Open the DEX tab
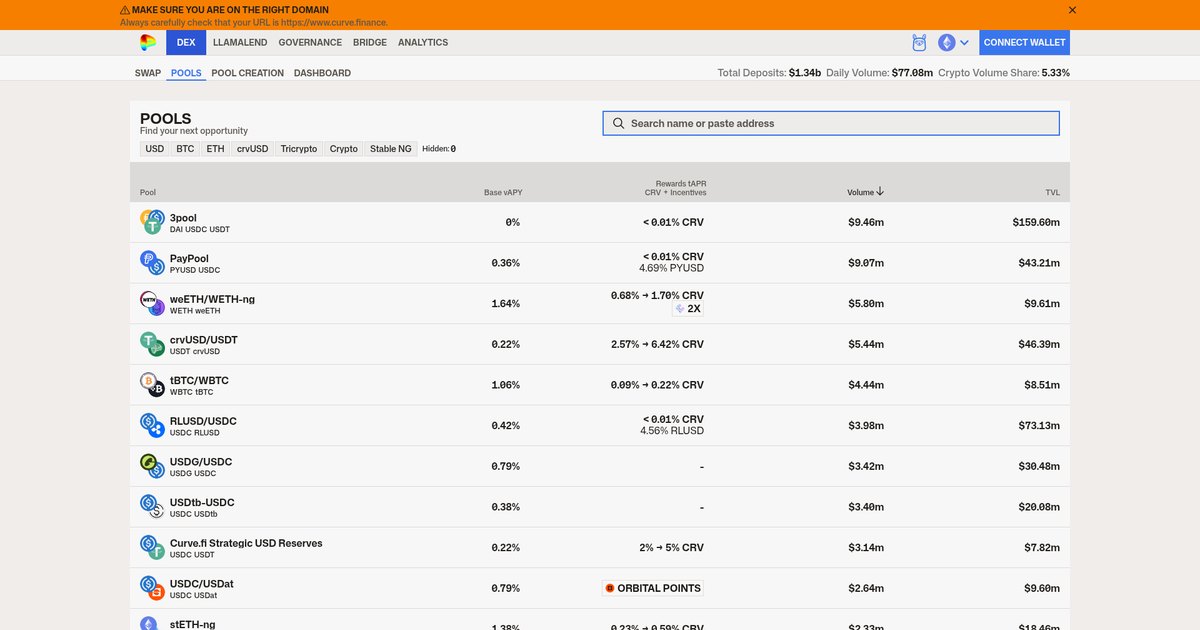Image resolution: width=1200 pixels, height=630 pixels. (x=186, y=42)
